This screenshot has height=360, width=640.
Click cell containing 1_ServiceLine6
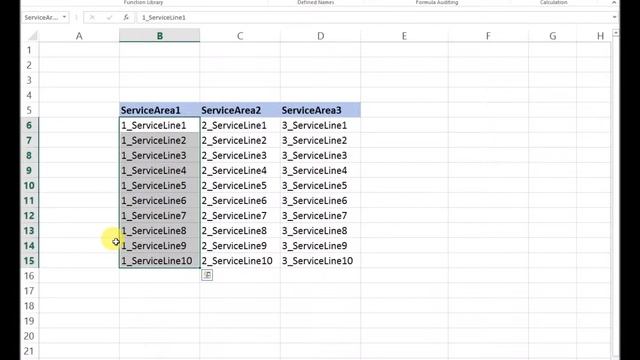tap(160, 200)
